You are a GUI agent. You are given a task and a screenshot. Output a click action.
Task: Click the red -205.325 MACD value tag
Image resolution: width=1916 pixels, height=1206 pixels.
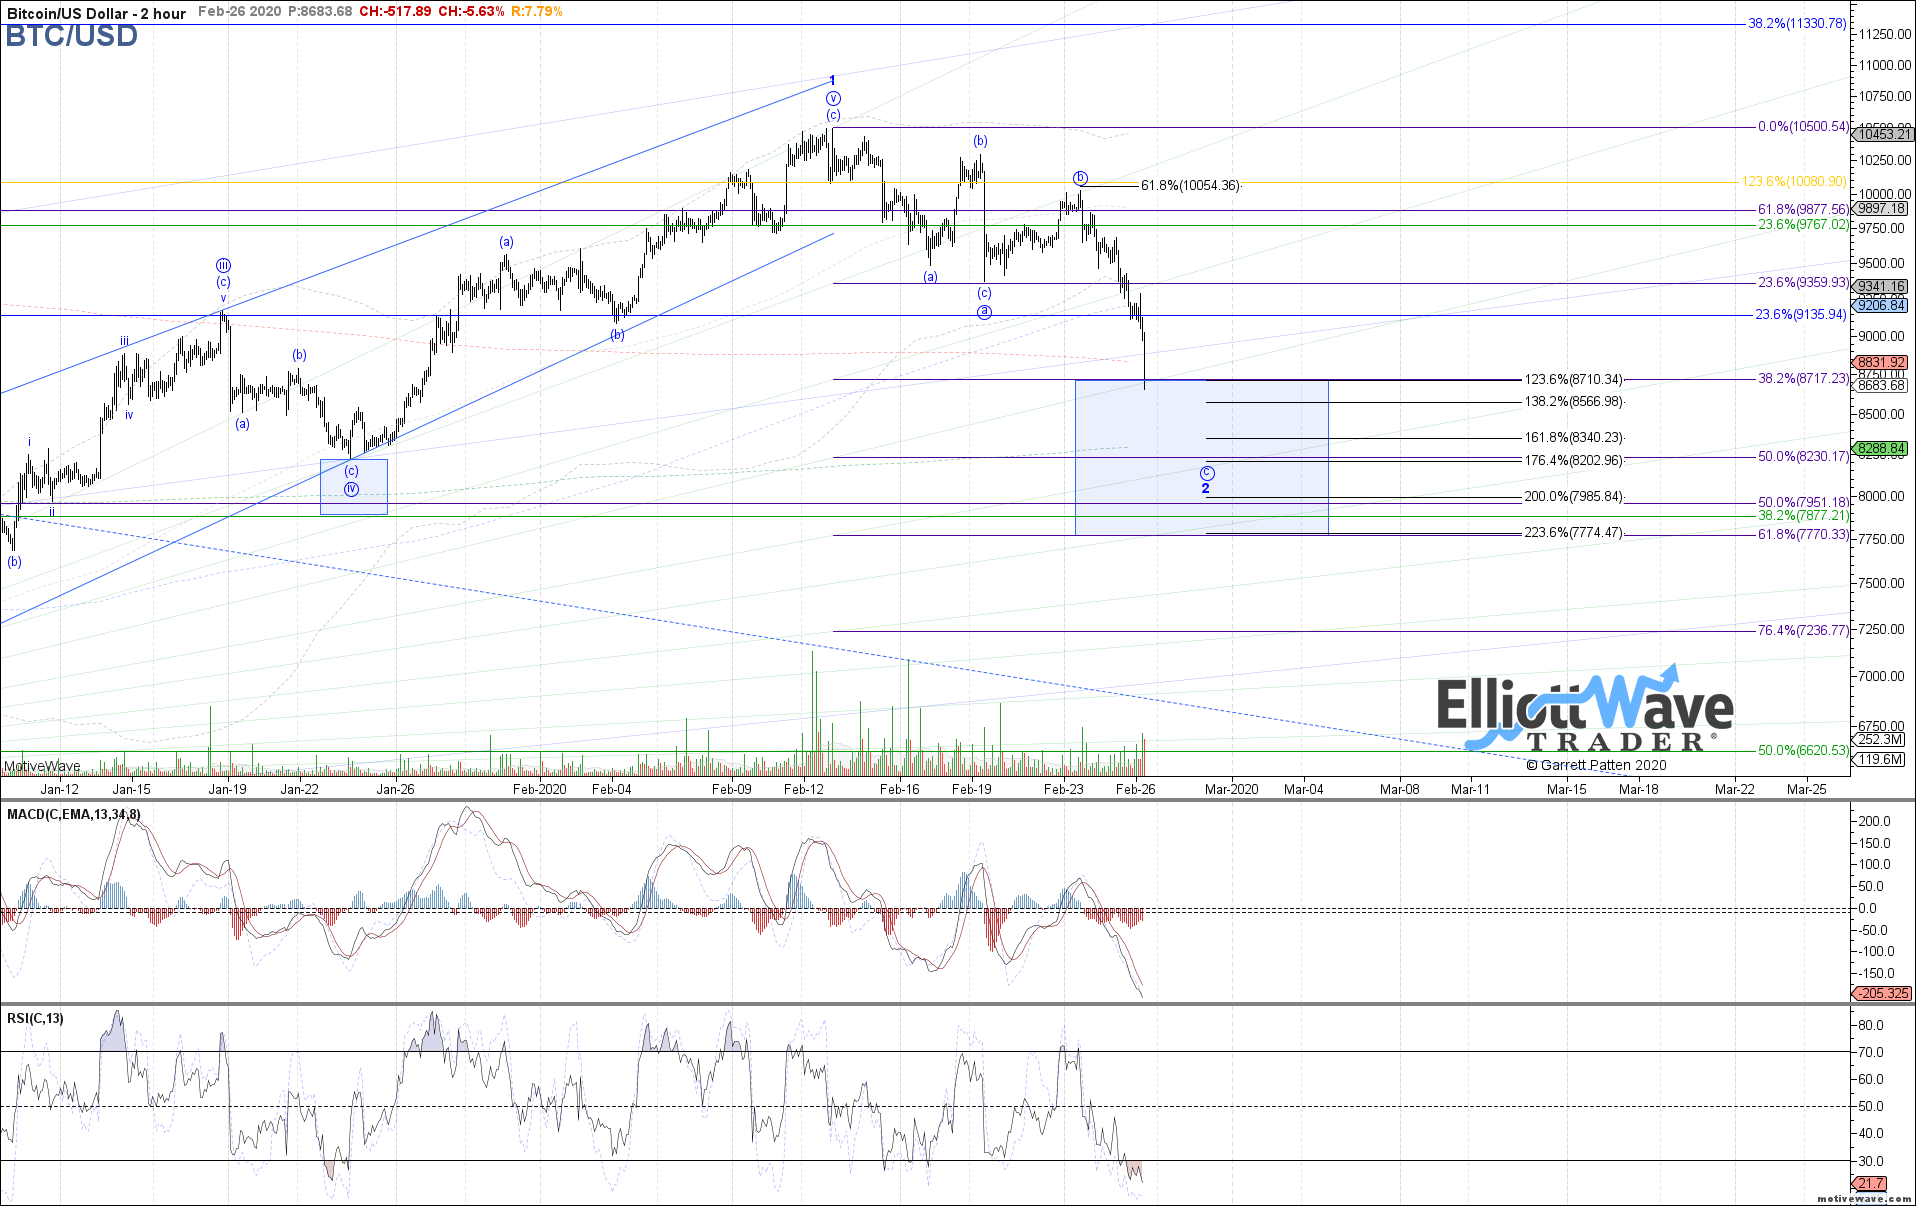[x=1883, y=994]
